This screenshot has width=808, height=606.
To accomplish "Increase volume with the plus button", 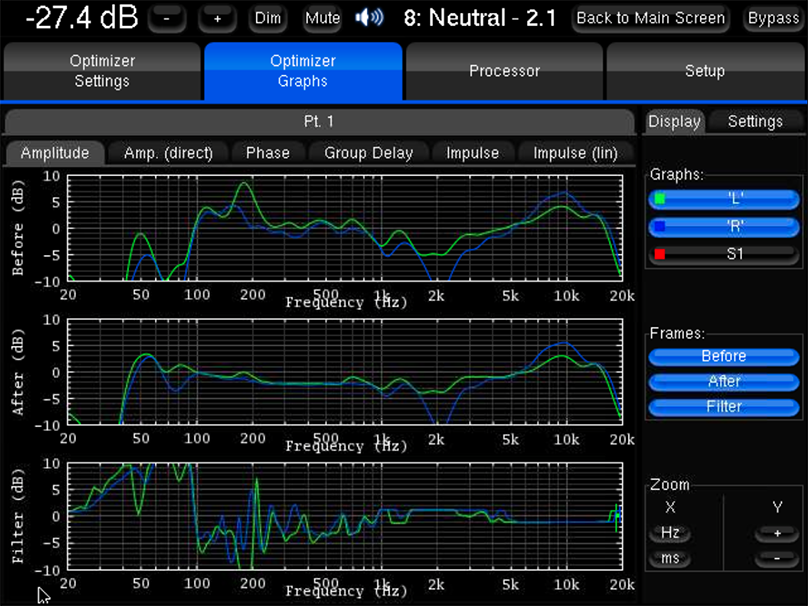I will (217, 19).
